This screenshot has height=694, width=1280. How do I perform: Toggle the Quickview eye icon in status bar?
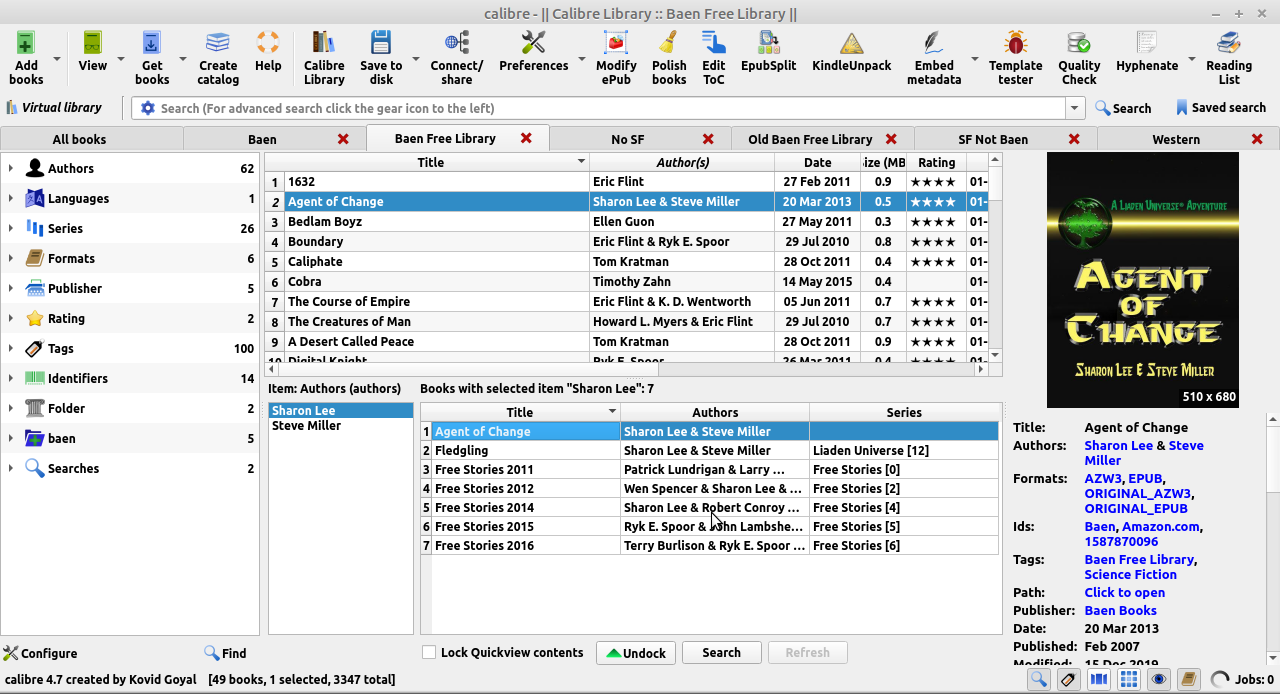click(1159, 680)
